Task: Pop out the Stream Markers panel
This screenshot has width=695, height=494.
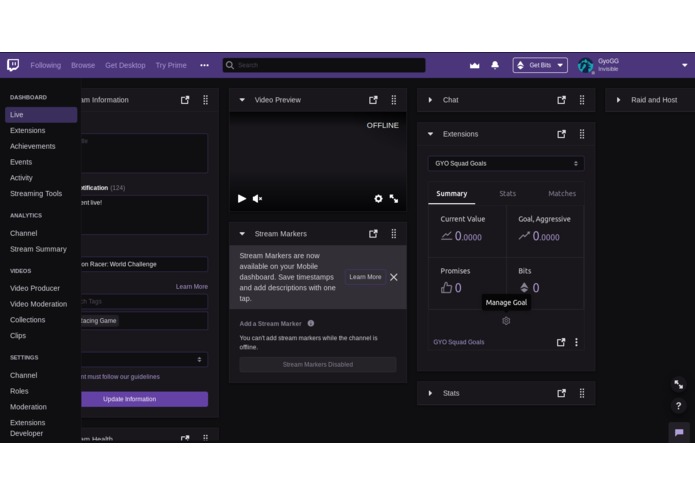Action: click(373, 233)
